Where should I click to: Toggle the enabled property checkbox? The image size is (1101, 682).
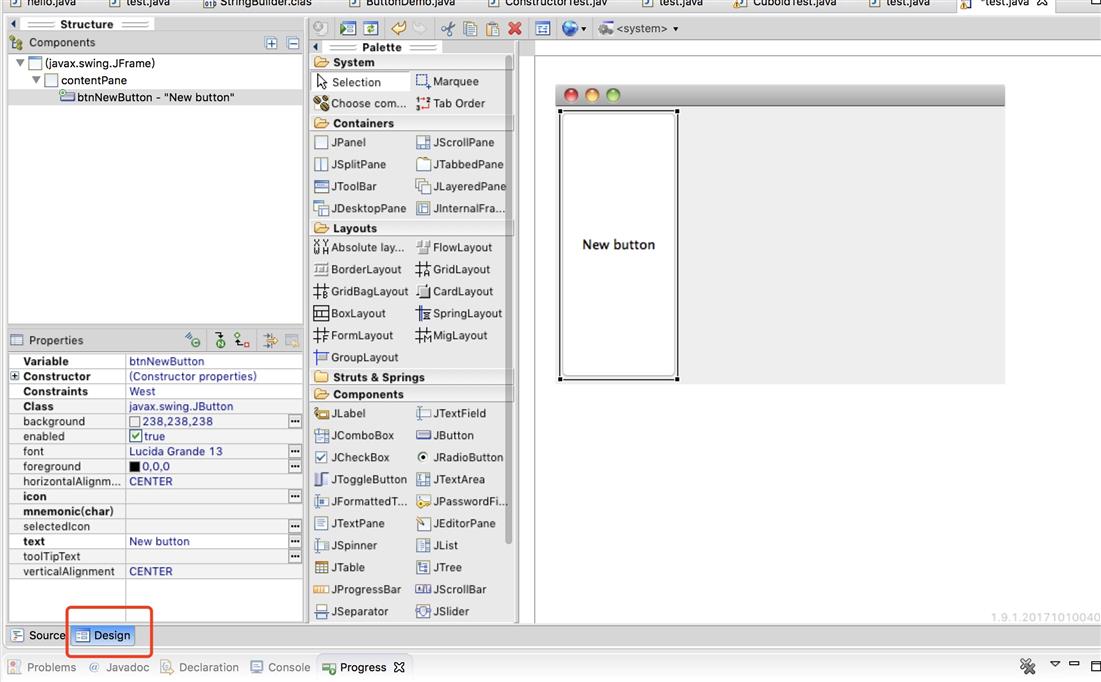pos(136,436)
